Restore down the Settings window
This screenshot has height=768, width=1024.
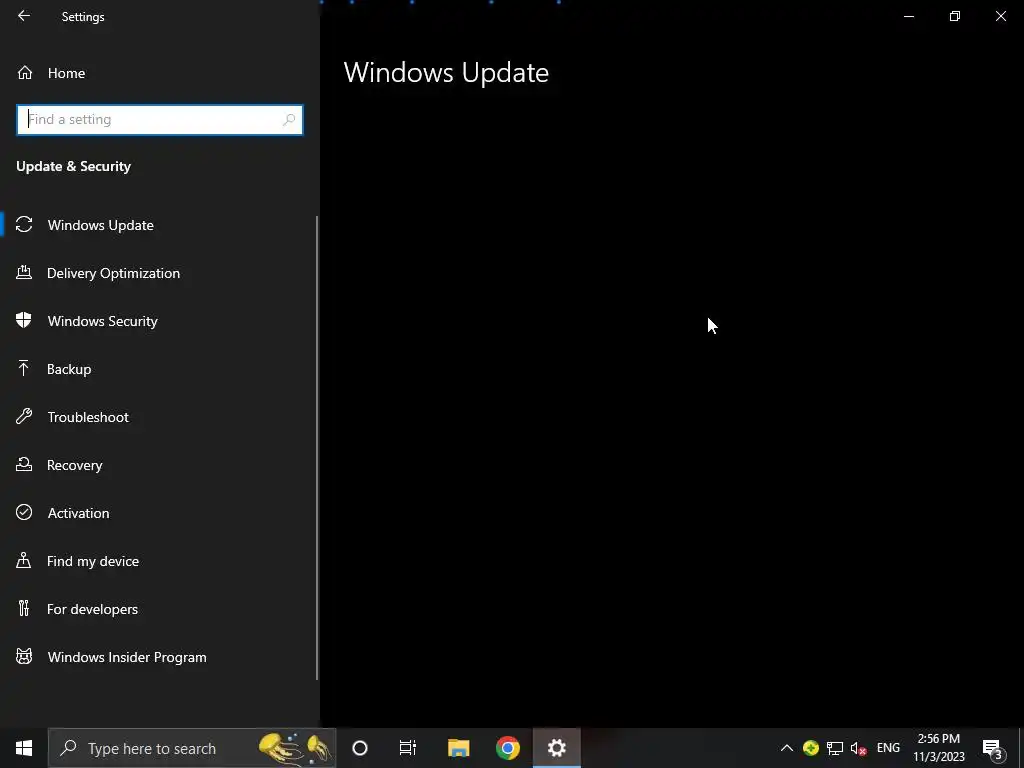pos(955,16)
